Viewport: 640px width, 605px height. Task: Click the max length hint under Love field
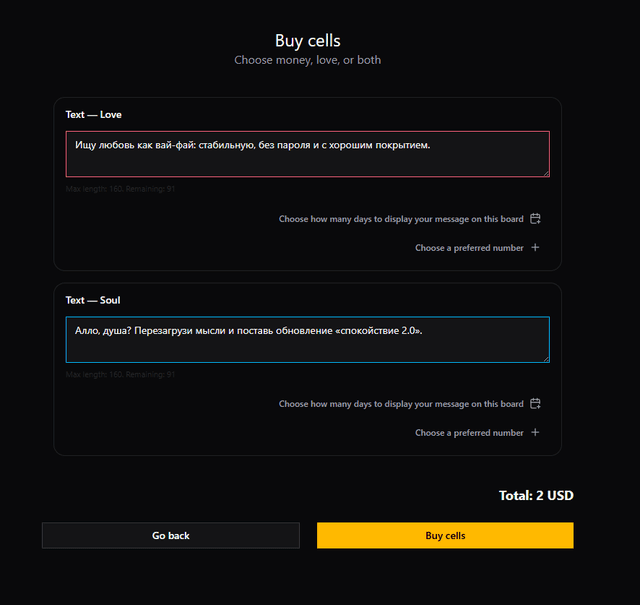(x=121, y=189)
